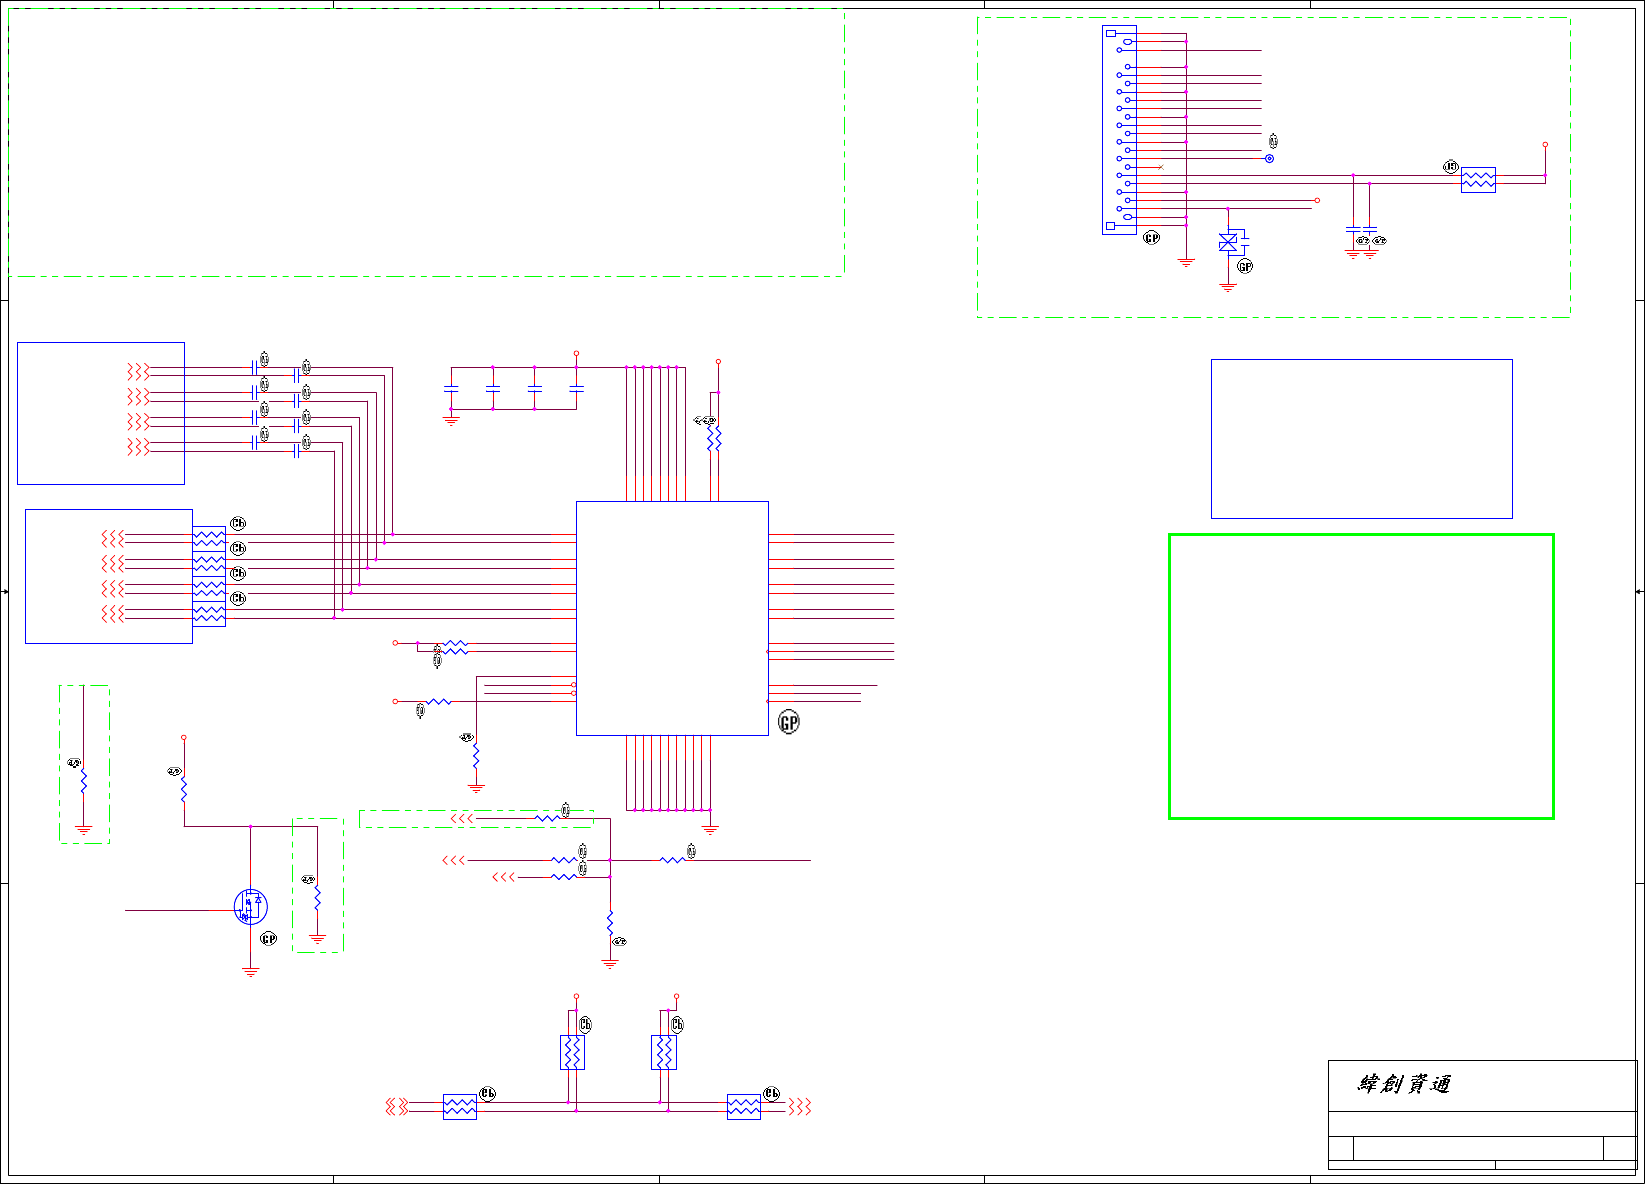Click the diode symbol below the connector
The width and height of the screenshot is (1645, 1184).
(1229, 242)
